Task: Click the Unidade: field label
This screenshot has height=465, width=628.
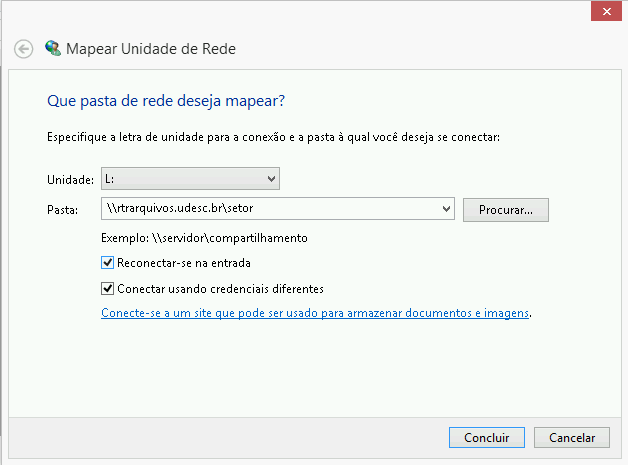Action: (70, 180)
